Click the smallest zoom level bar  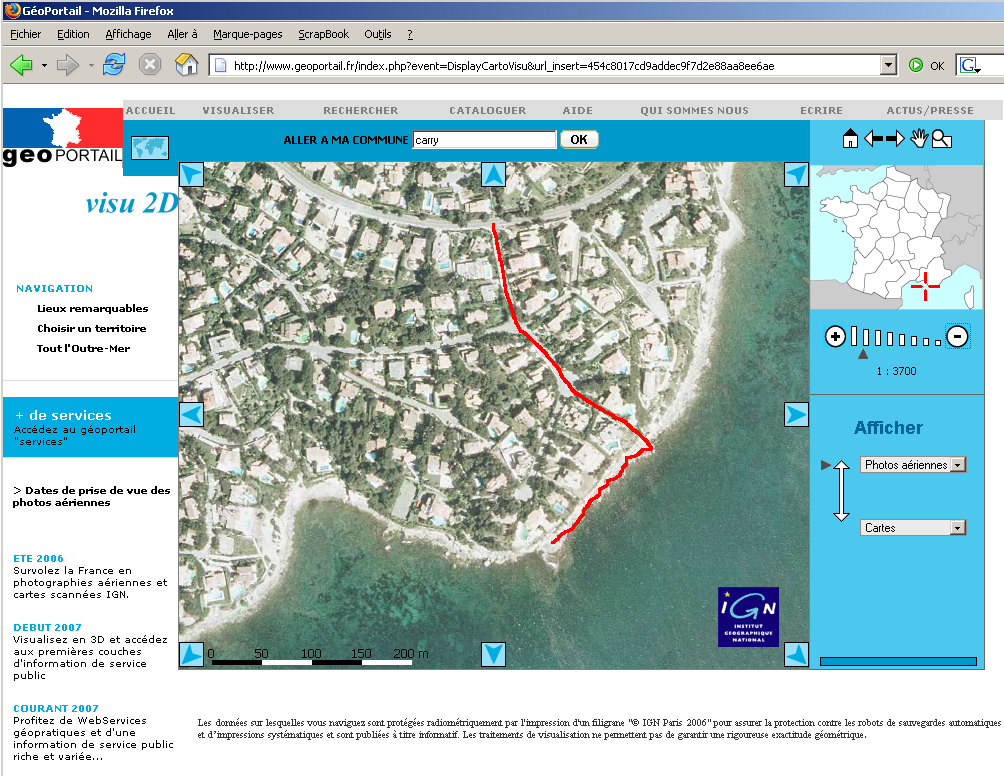[x=938, y=343]
